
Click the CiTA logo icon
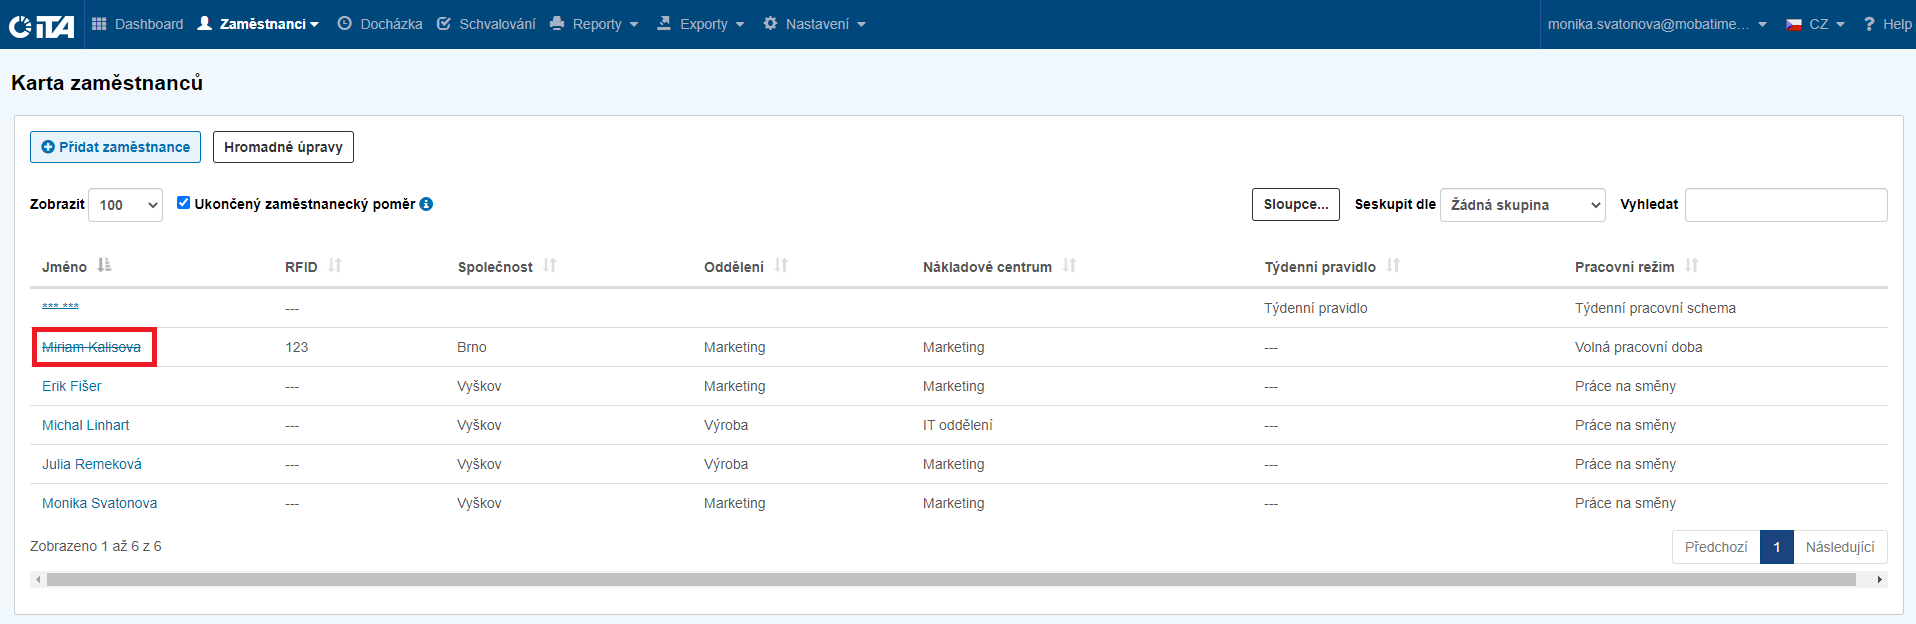[42, 25]
